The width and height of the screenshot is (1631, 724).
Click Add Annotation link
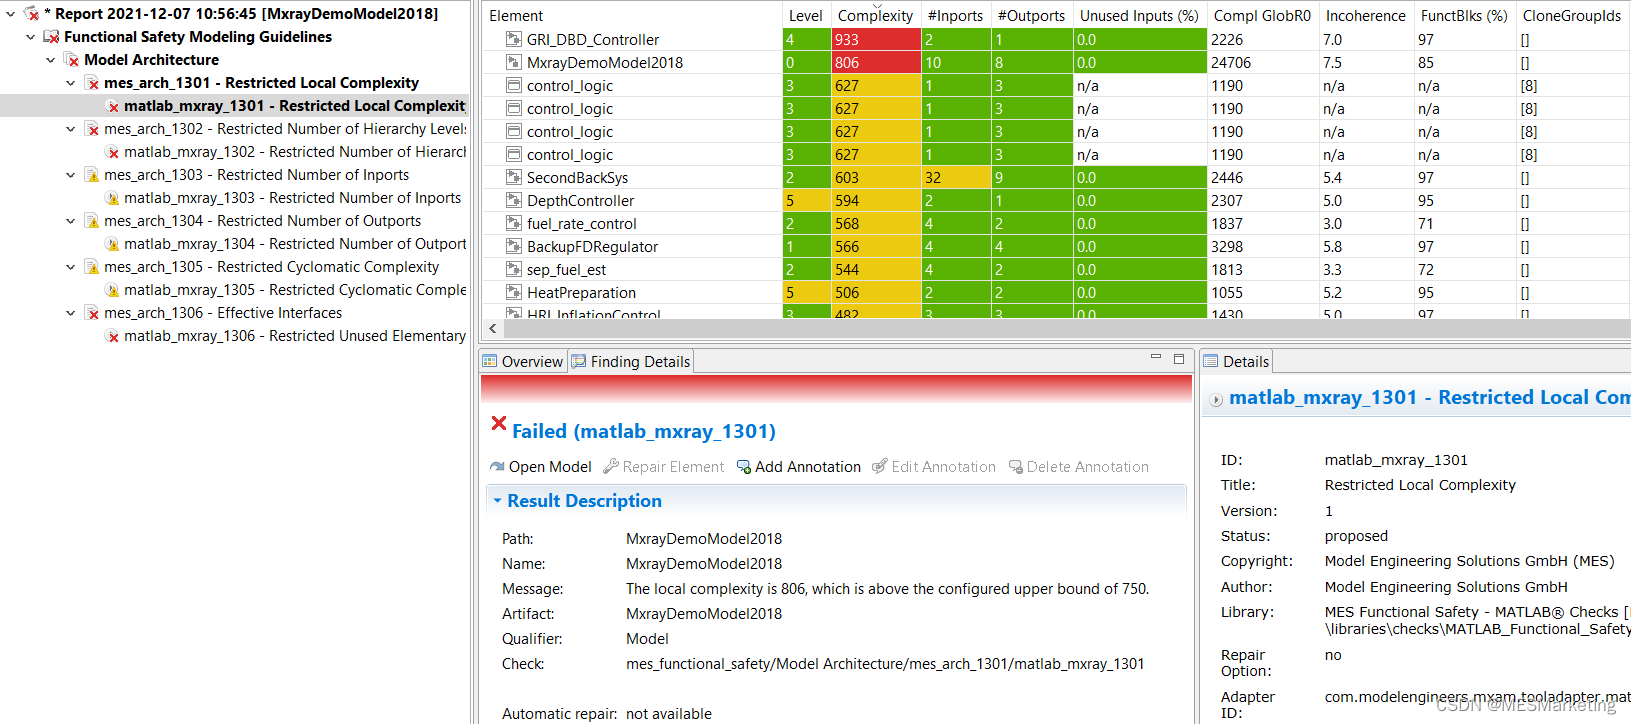click(x=808, y=467)
